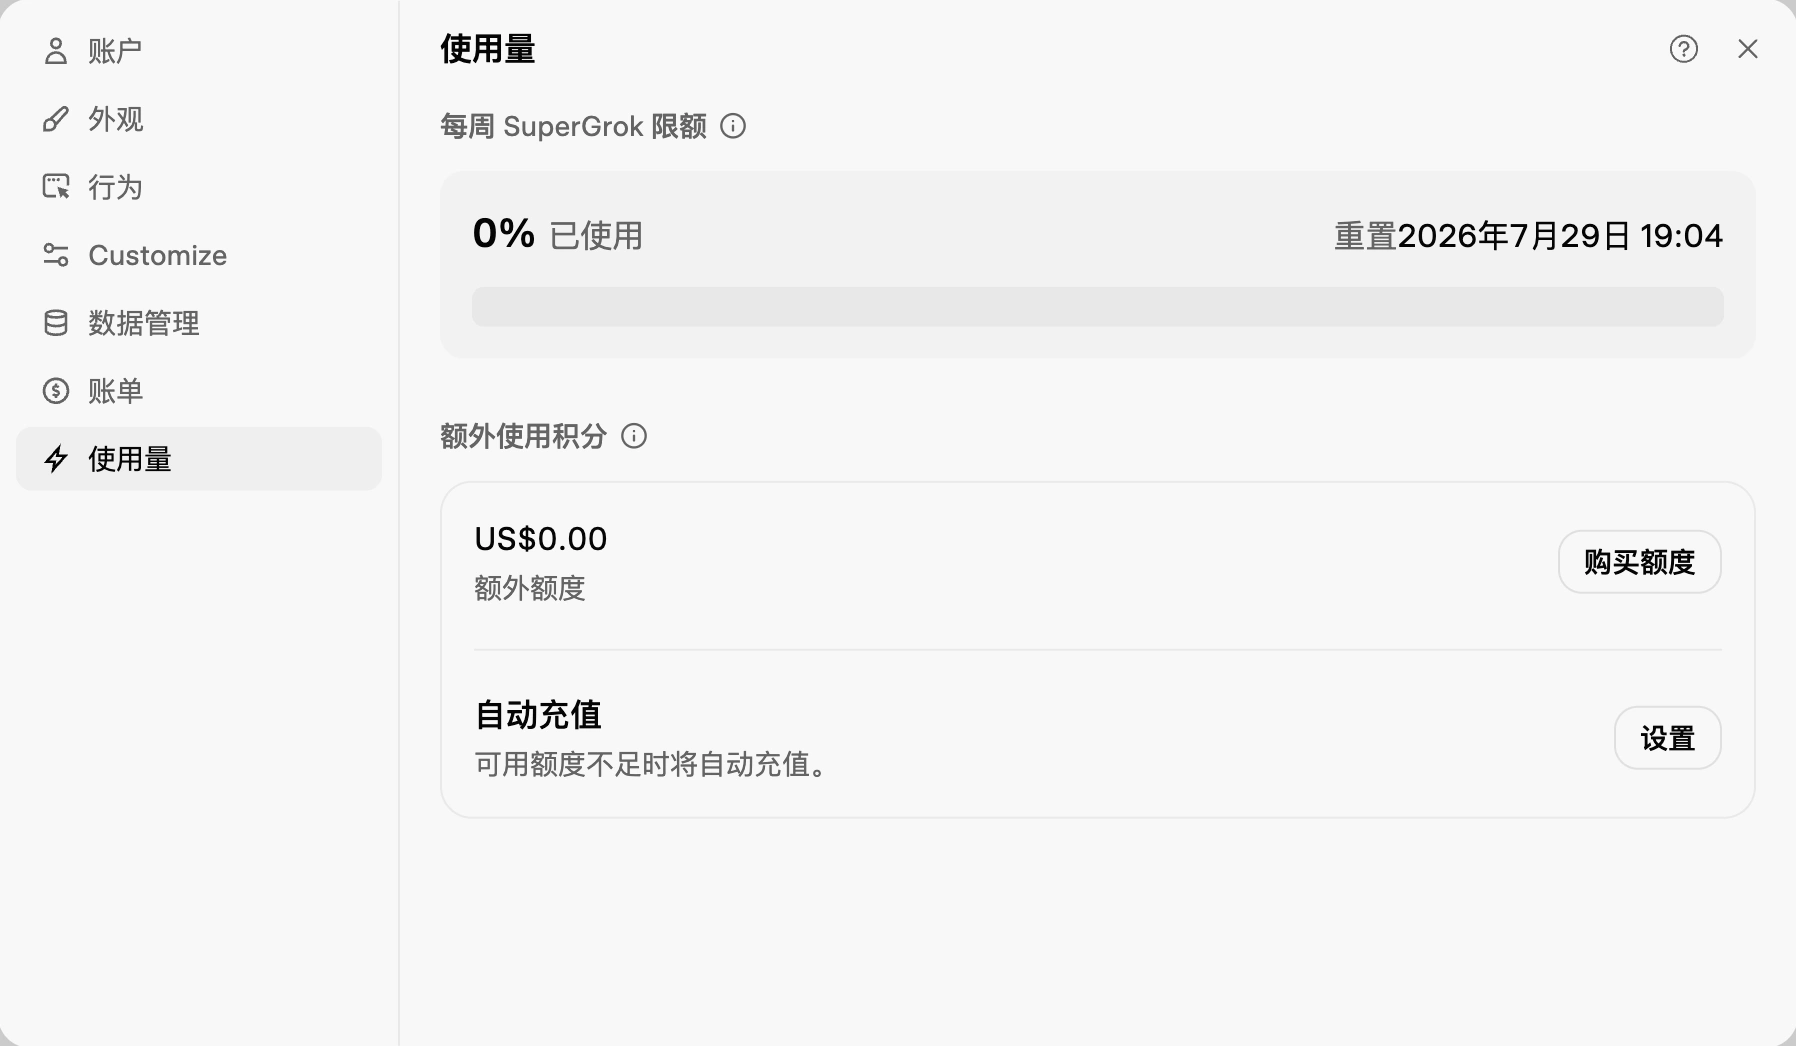Select the 账单 section label

(x=116, y=391)
